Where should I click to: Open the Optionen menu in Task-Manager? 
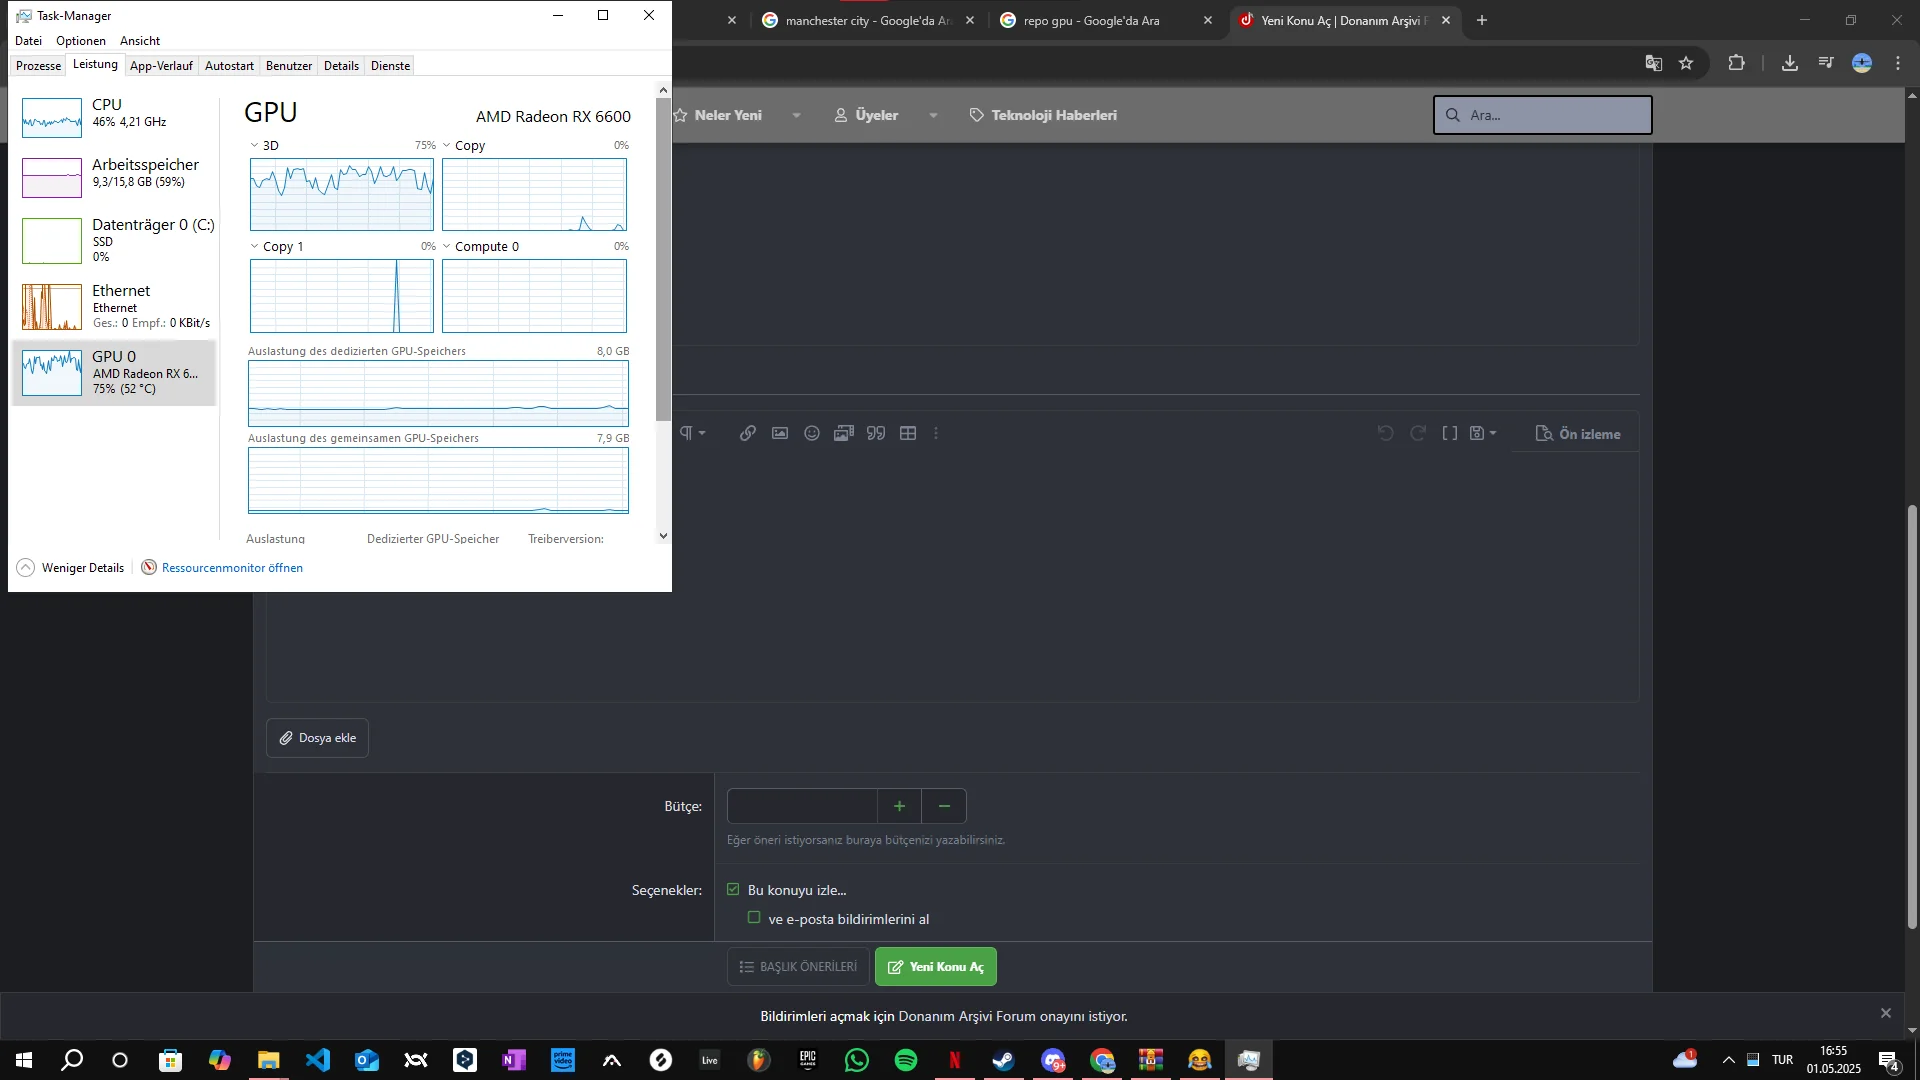pyautogui.click(x=80, y=41)
